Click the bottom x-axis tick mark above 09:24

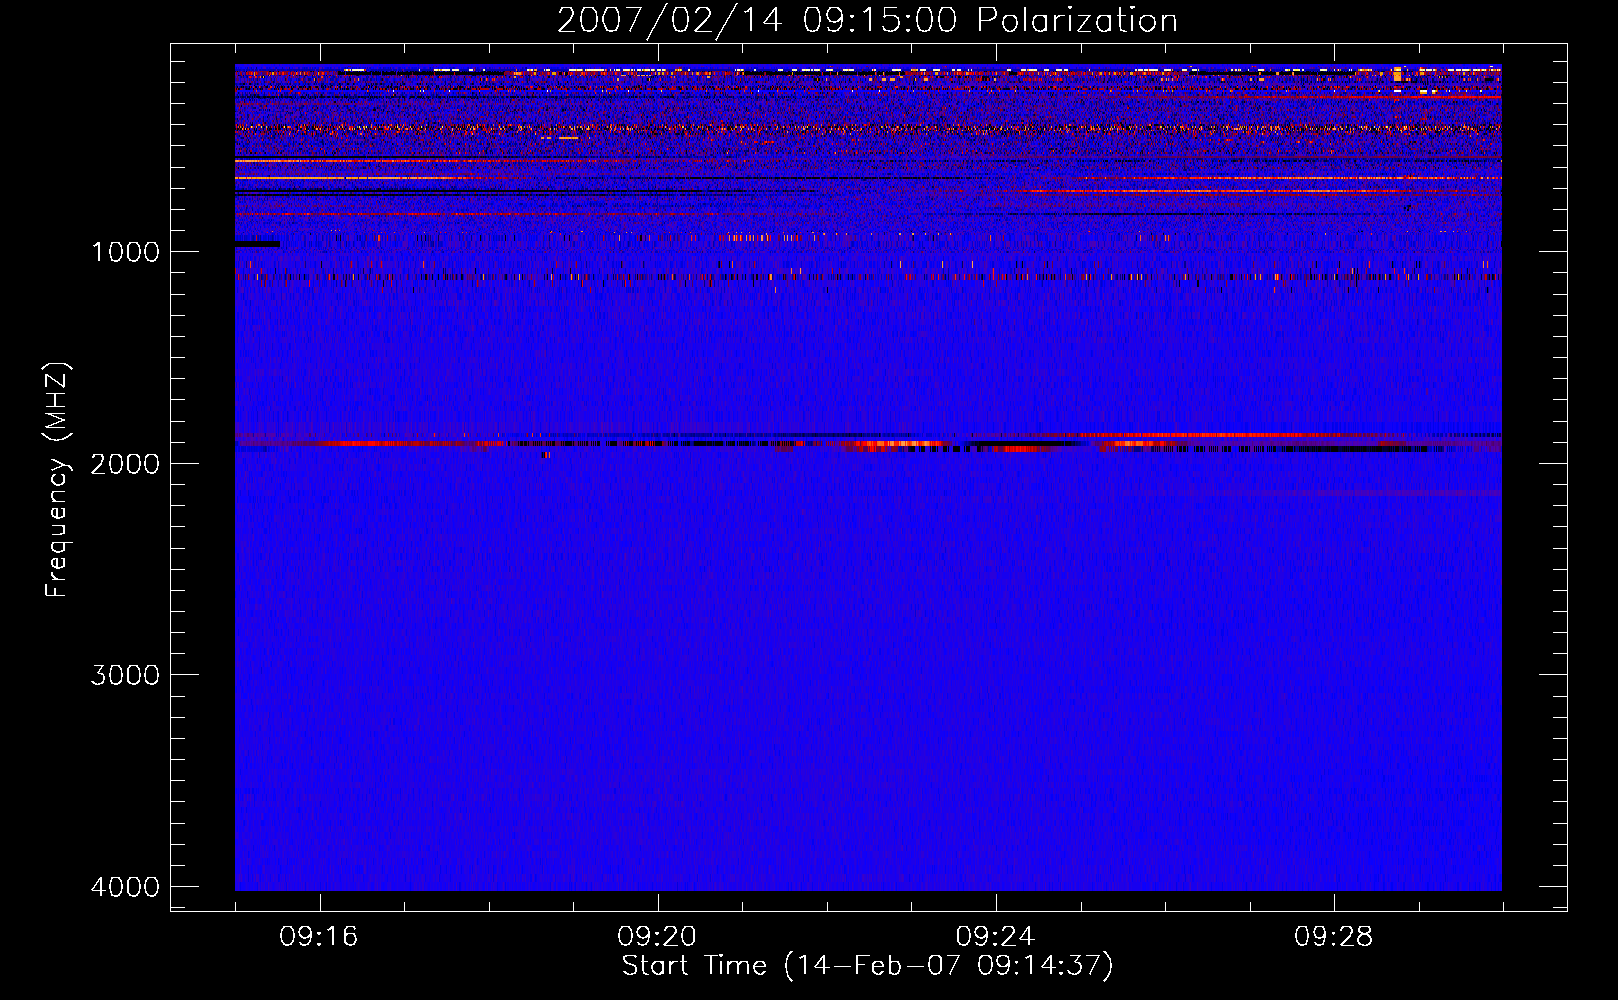click(x=996, y=902)
